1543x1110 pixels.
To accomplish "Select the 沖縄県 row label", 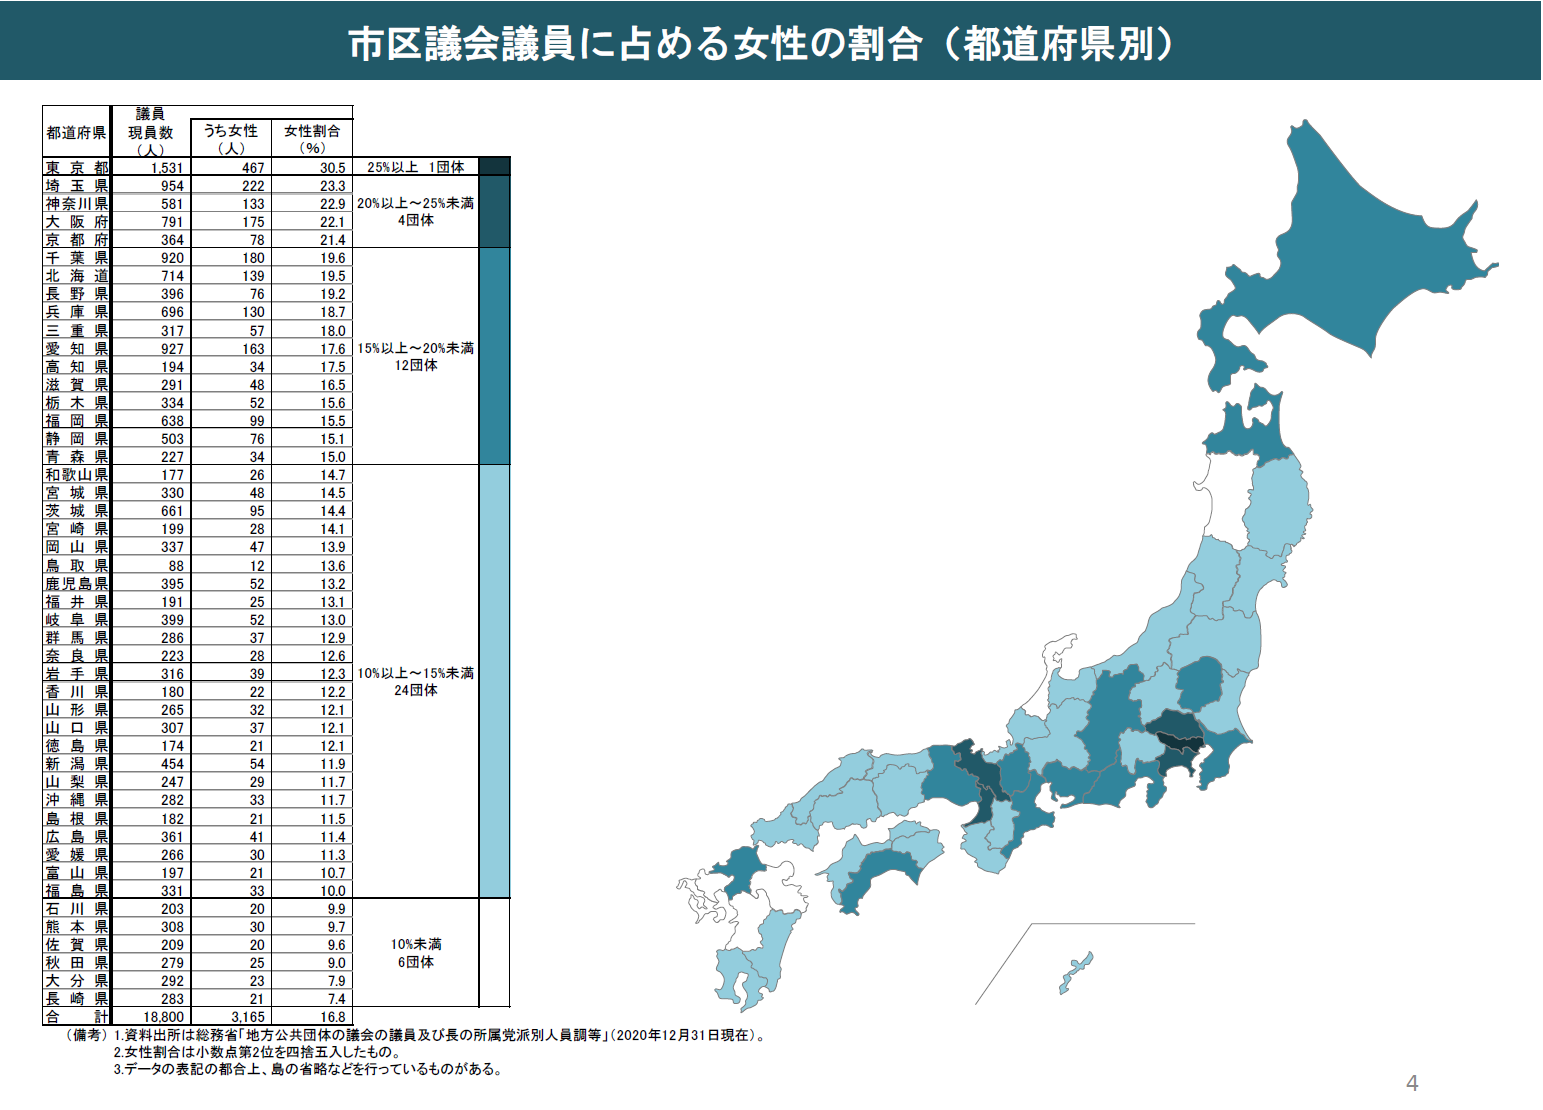I will 76,800.
